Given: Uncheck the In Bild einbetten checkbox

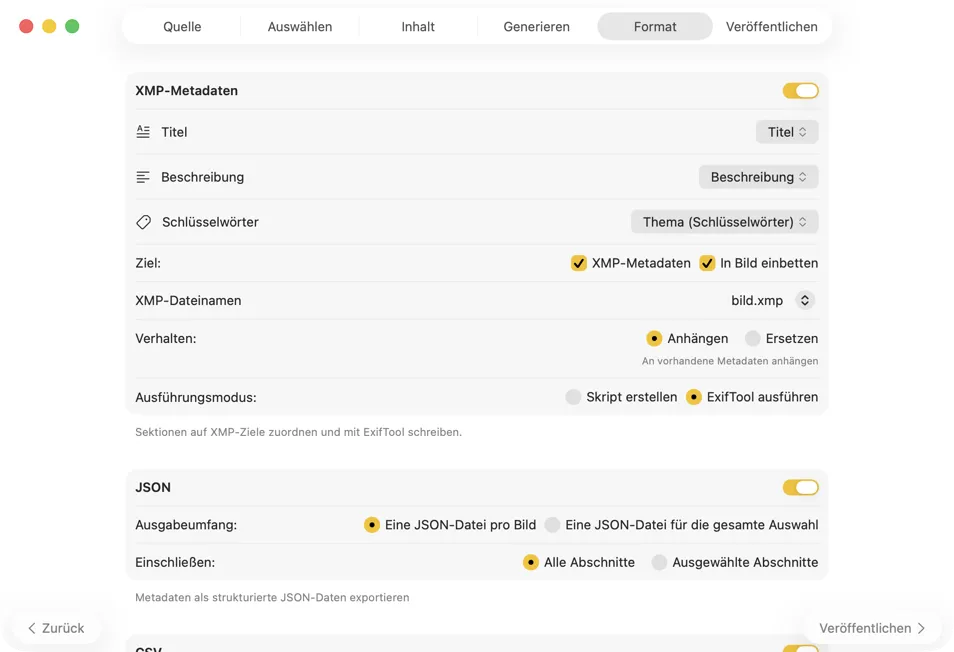Looking at the screenshot, I should pos(707,263).
